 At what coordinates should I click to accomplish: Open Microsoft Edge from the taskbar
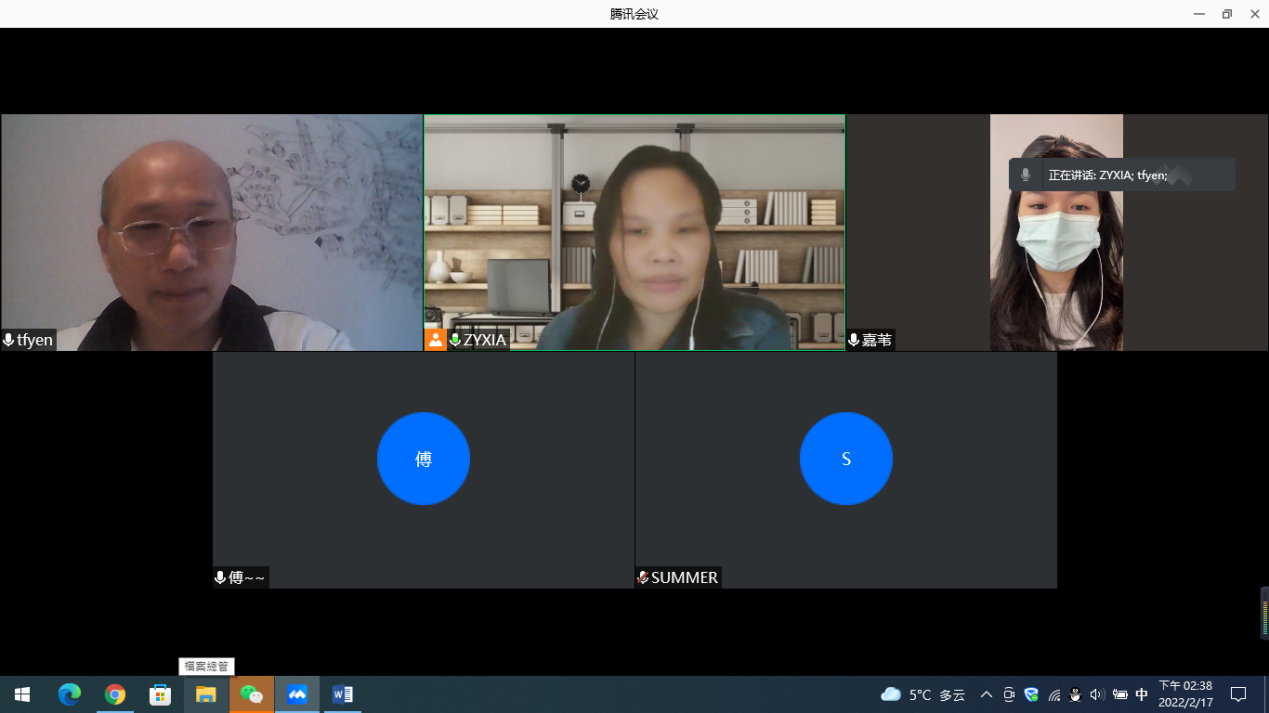click(69, 695)
